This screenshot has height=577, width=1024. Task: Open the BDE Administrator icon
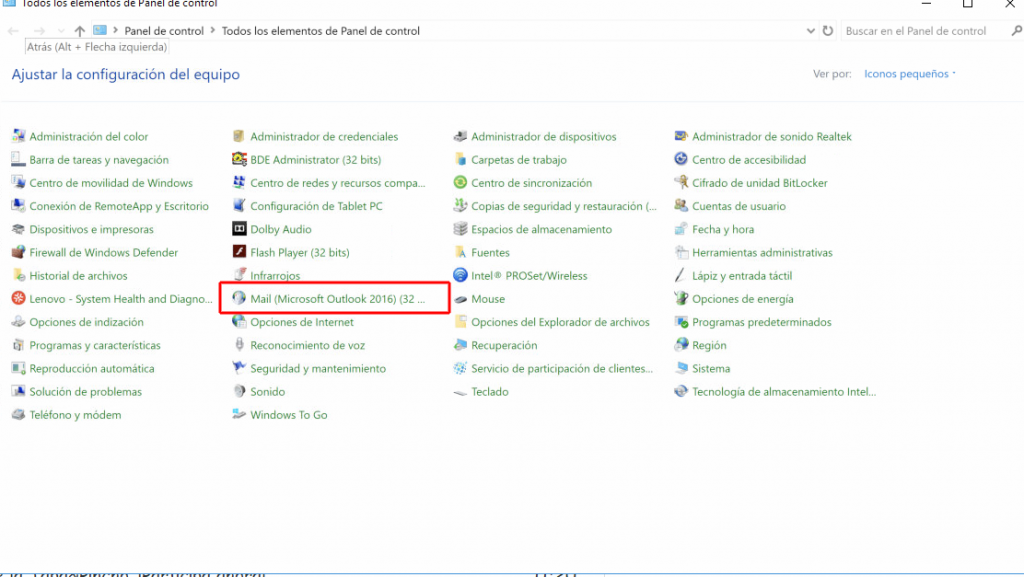click(239, 159)
